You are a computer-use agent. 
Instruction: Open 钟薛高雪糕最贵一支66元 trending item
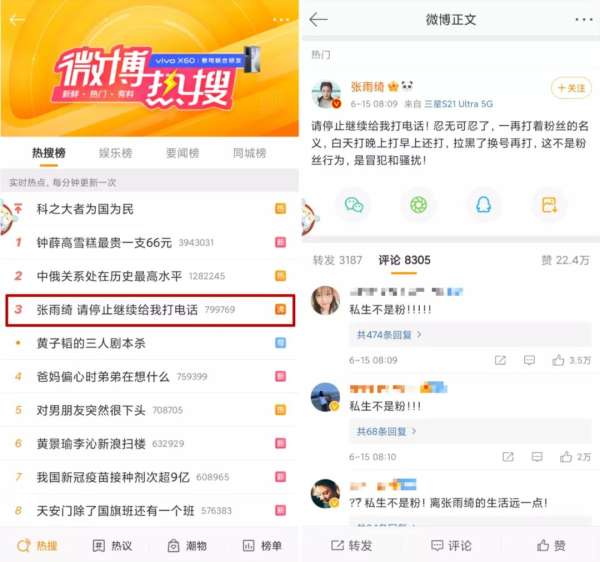coord(149,243)
